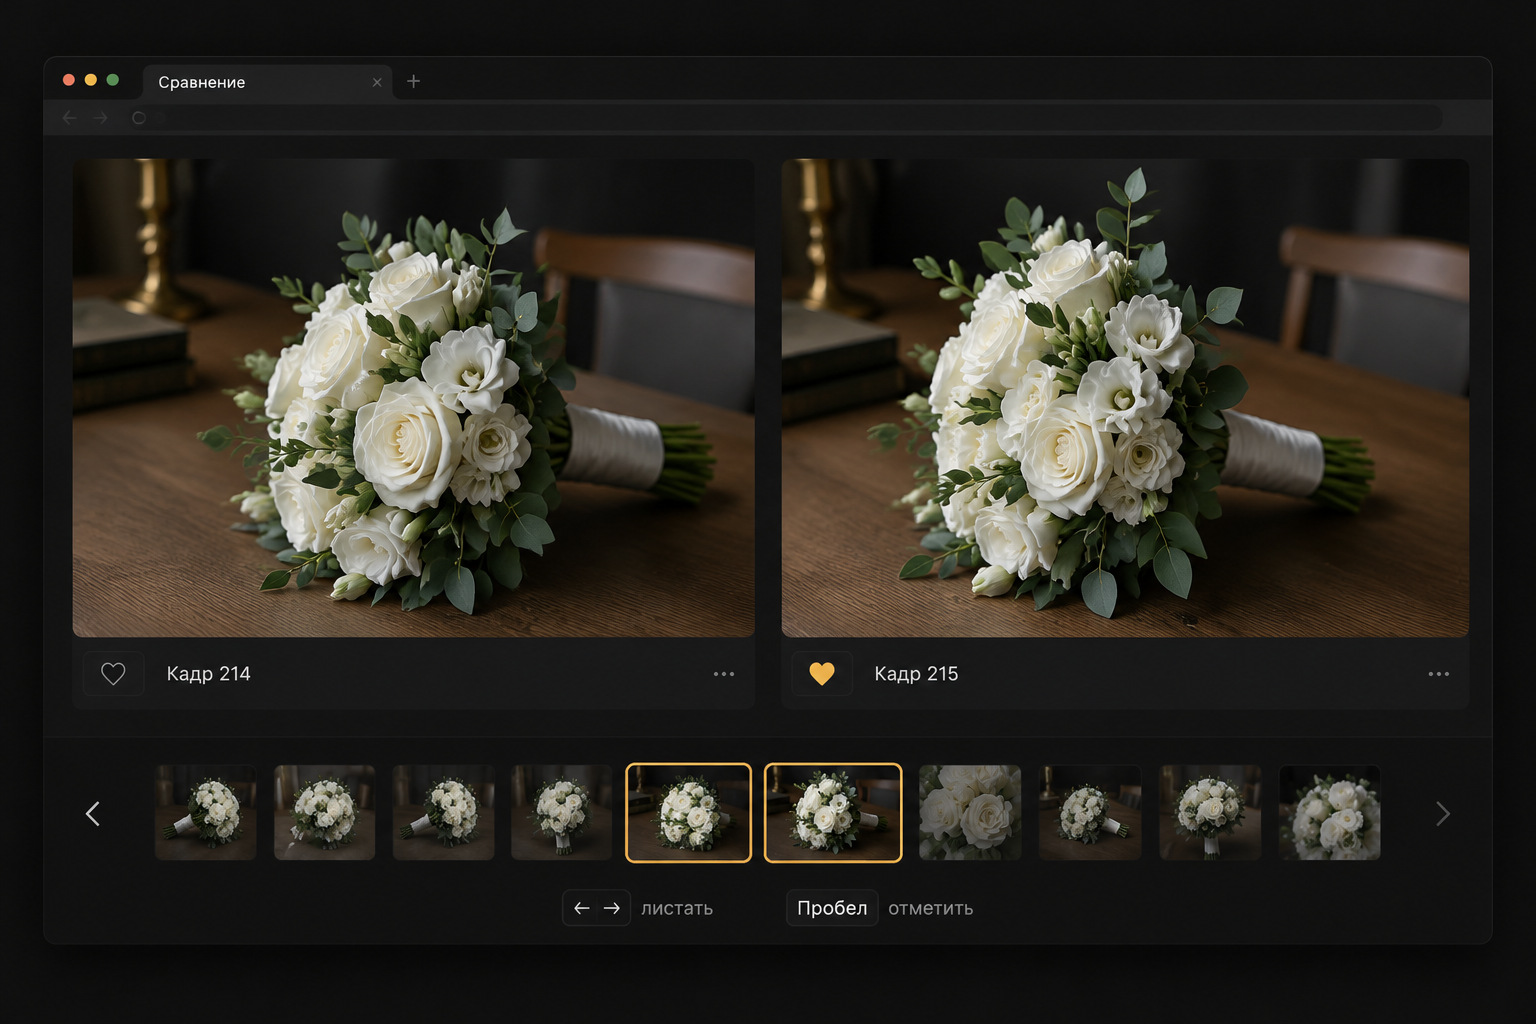
Task: Mark Кадр 214 as favorite with heart
Action: point(113,674)
